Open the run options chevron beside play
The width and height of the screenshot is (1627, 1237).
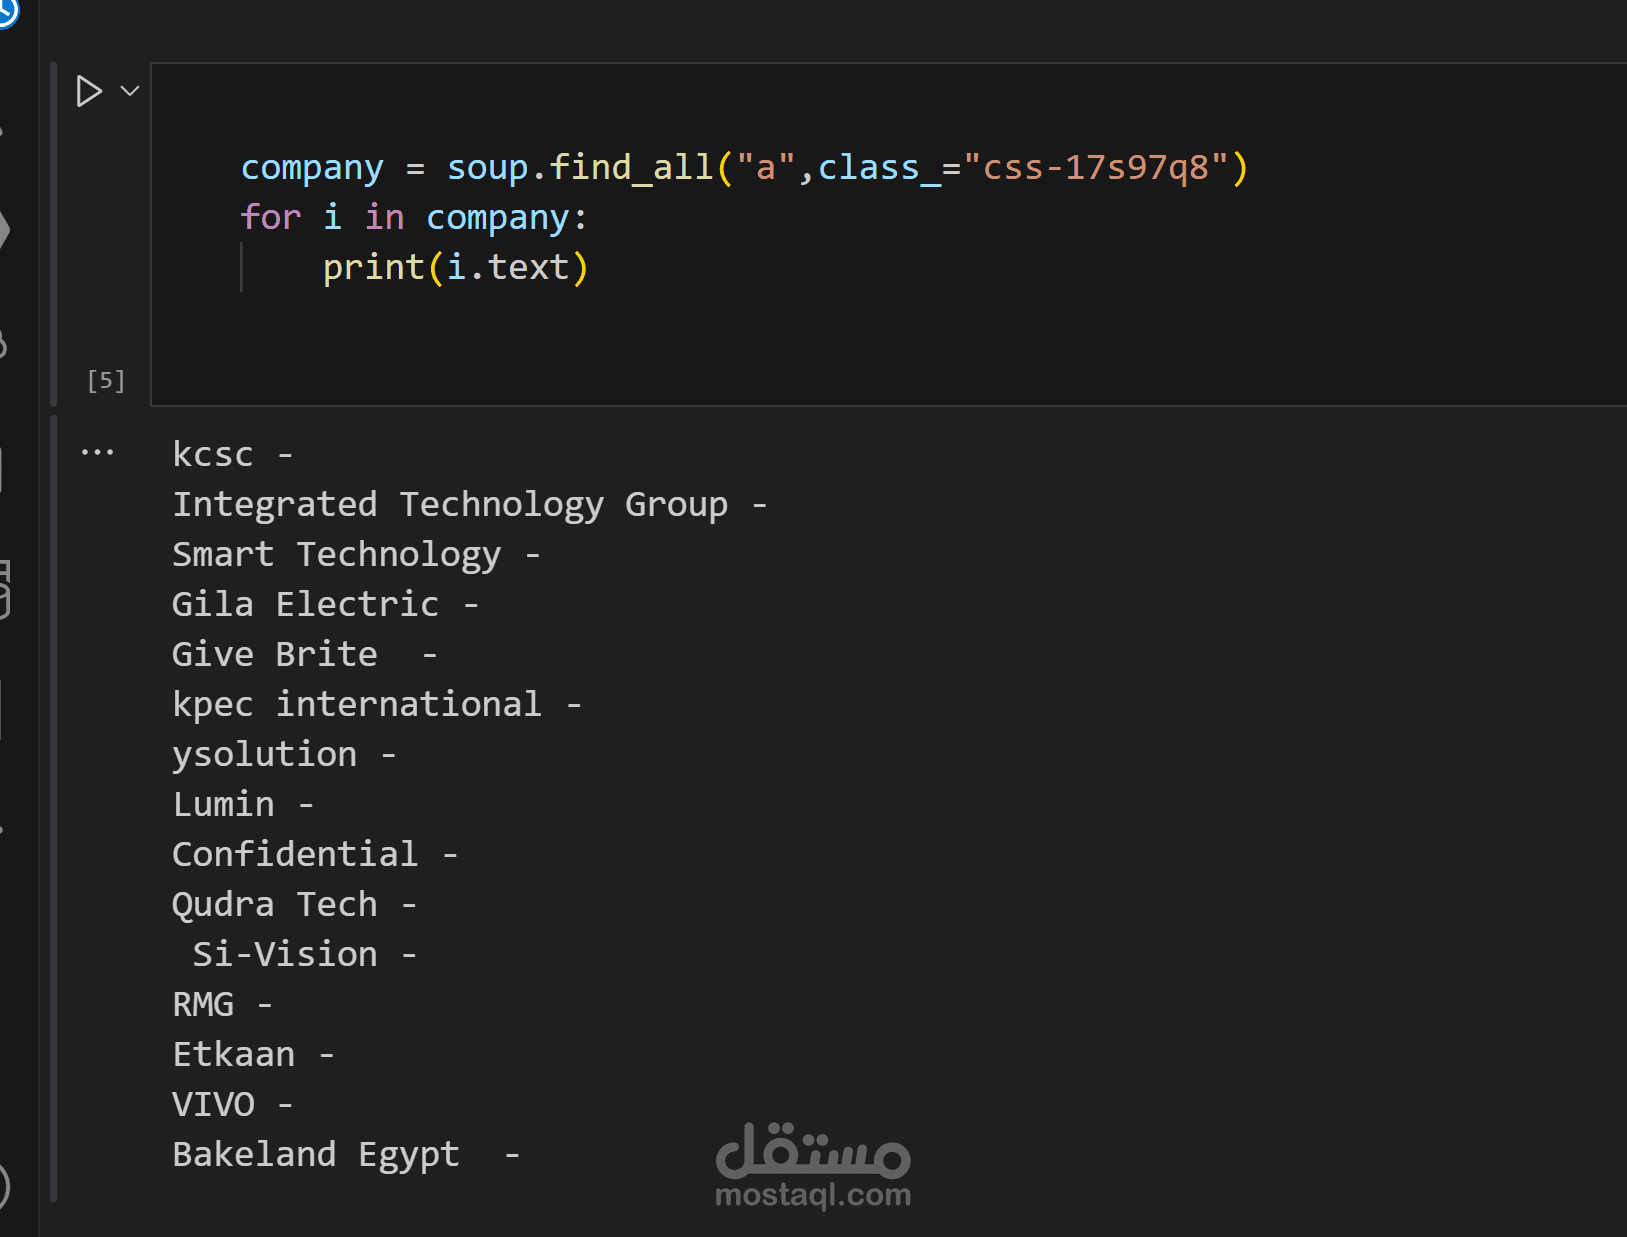130,91
